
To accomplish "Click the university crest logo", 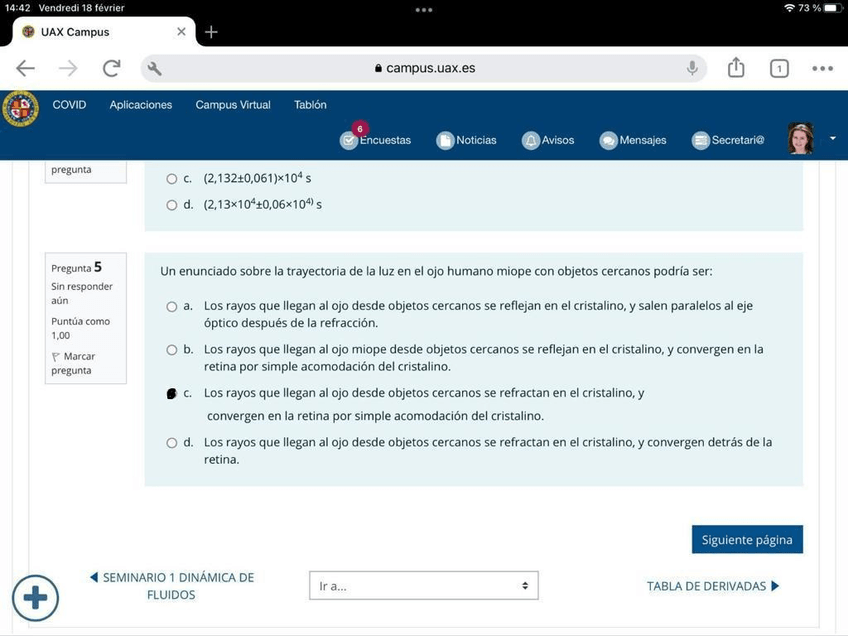I will tap(20, 108).
